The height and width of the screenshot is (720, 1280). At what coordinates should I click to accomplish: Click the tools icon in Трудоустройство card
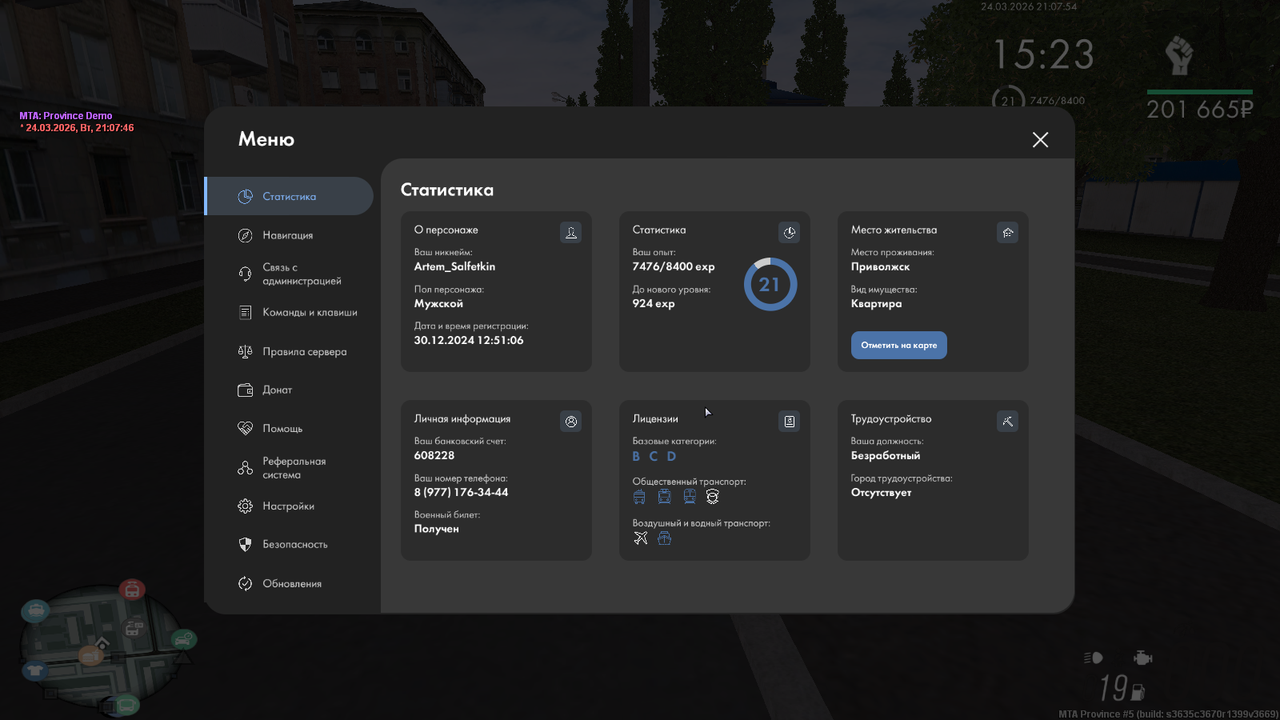1007,422
